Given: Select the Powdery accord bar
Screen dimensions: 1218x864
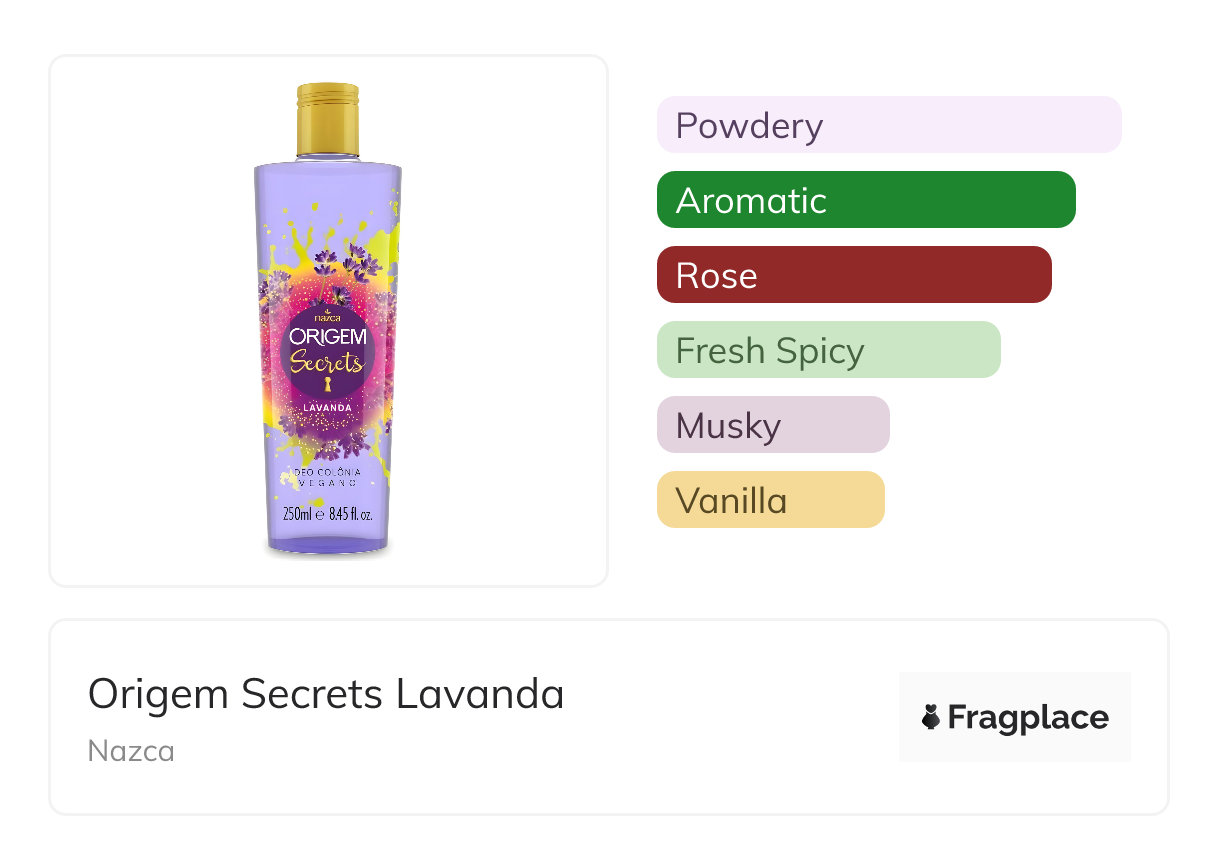Looking at the screenshot, I should [888, 125].
